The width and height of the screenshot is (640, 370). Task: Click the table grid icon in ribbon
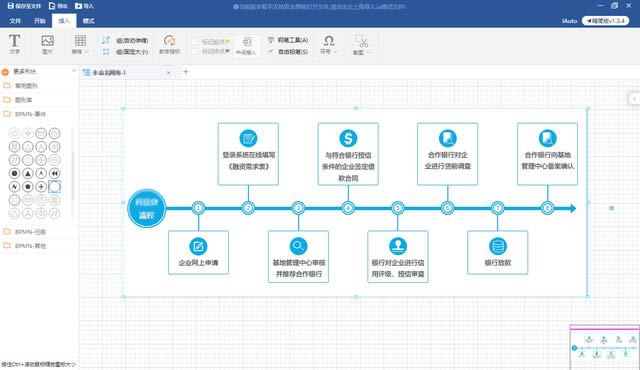tap(80, 40)
